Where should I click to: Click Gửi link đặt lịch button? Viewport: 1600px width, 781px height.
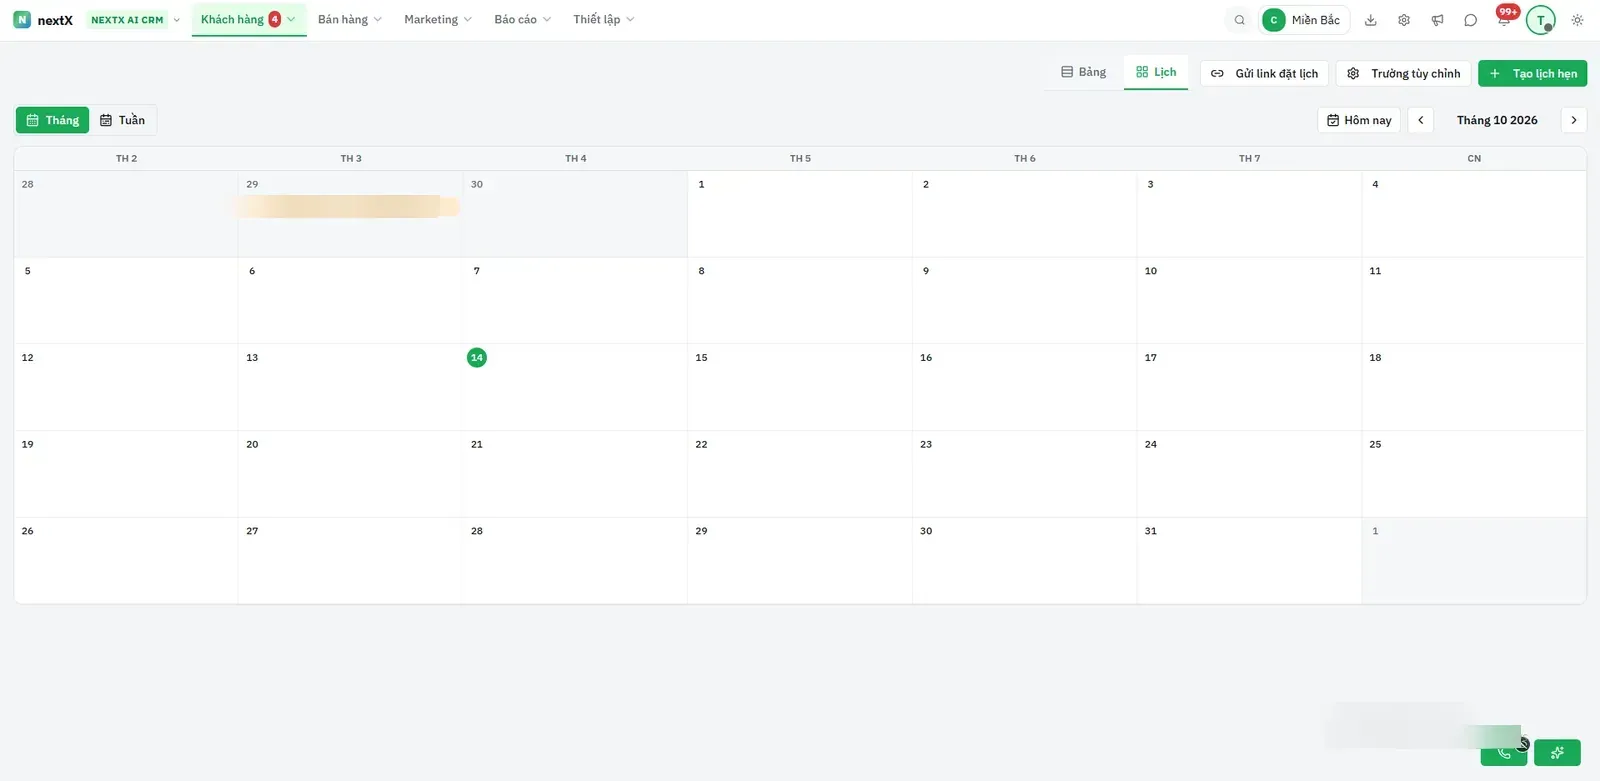(1264, 73)
